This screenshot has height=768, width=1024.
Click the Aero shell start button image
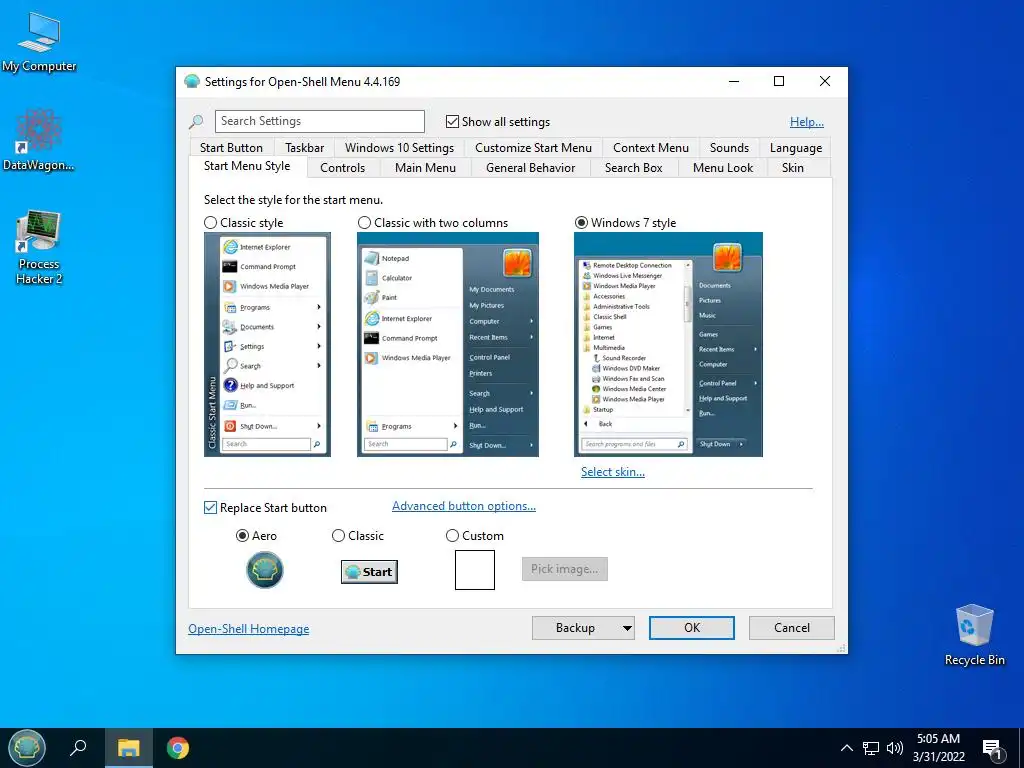coord(264,569)
